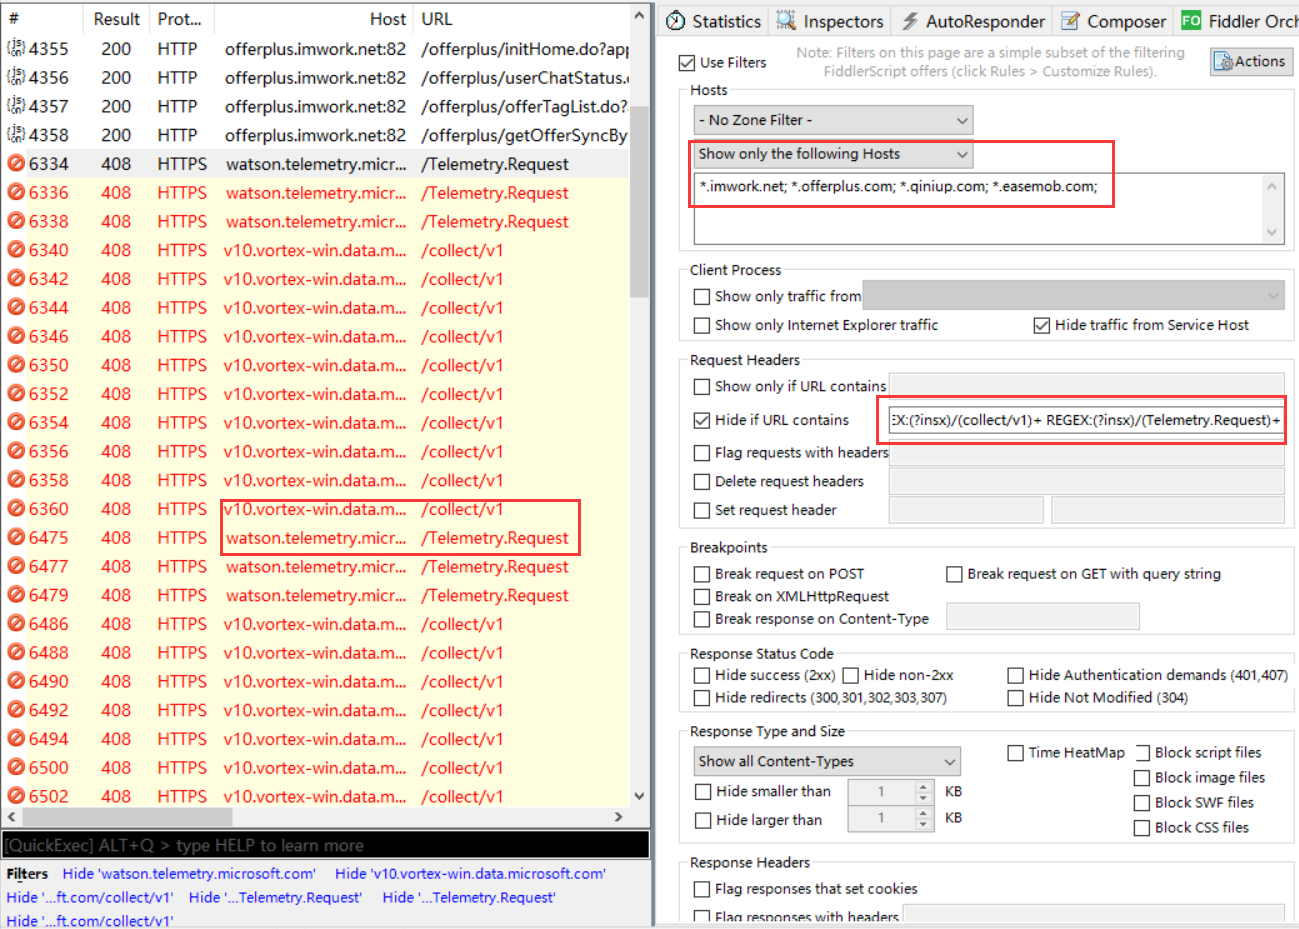
Task: Open the Fiddler Orchestra tab
Action: 1238,21
